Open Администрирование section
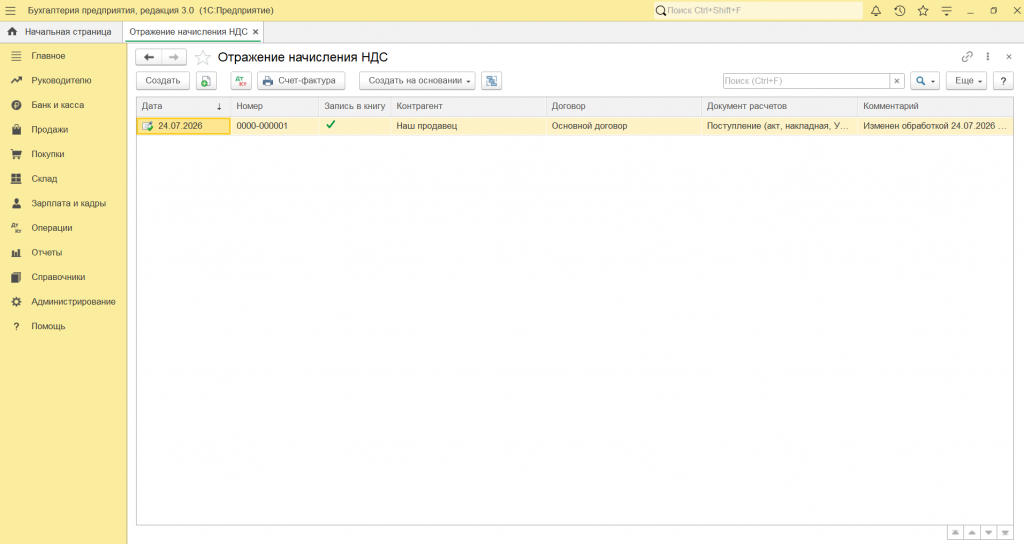The width and height of the screenshot is (1024, 544). coord(73,302)
